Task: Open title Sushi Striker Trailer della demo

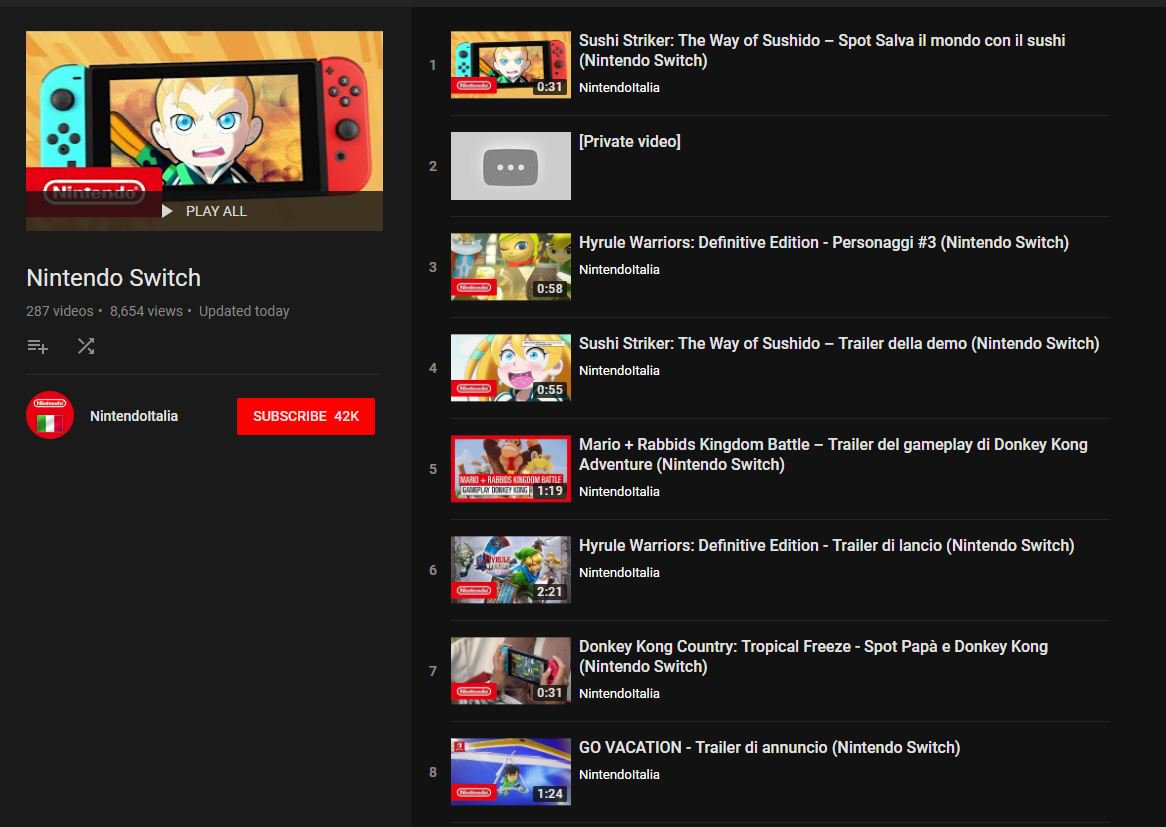Action: click(x=839, y=344)
